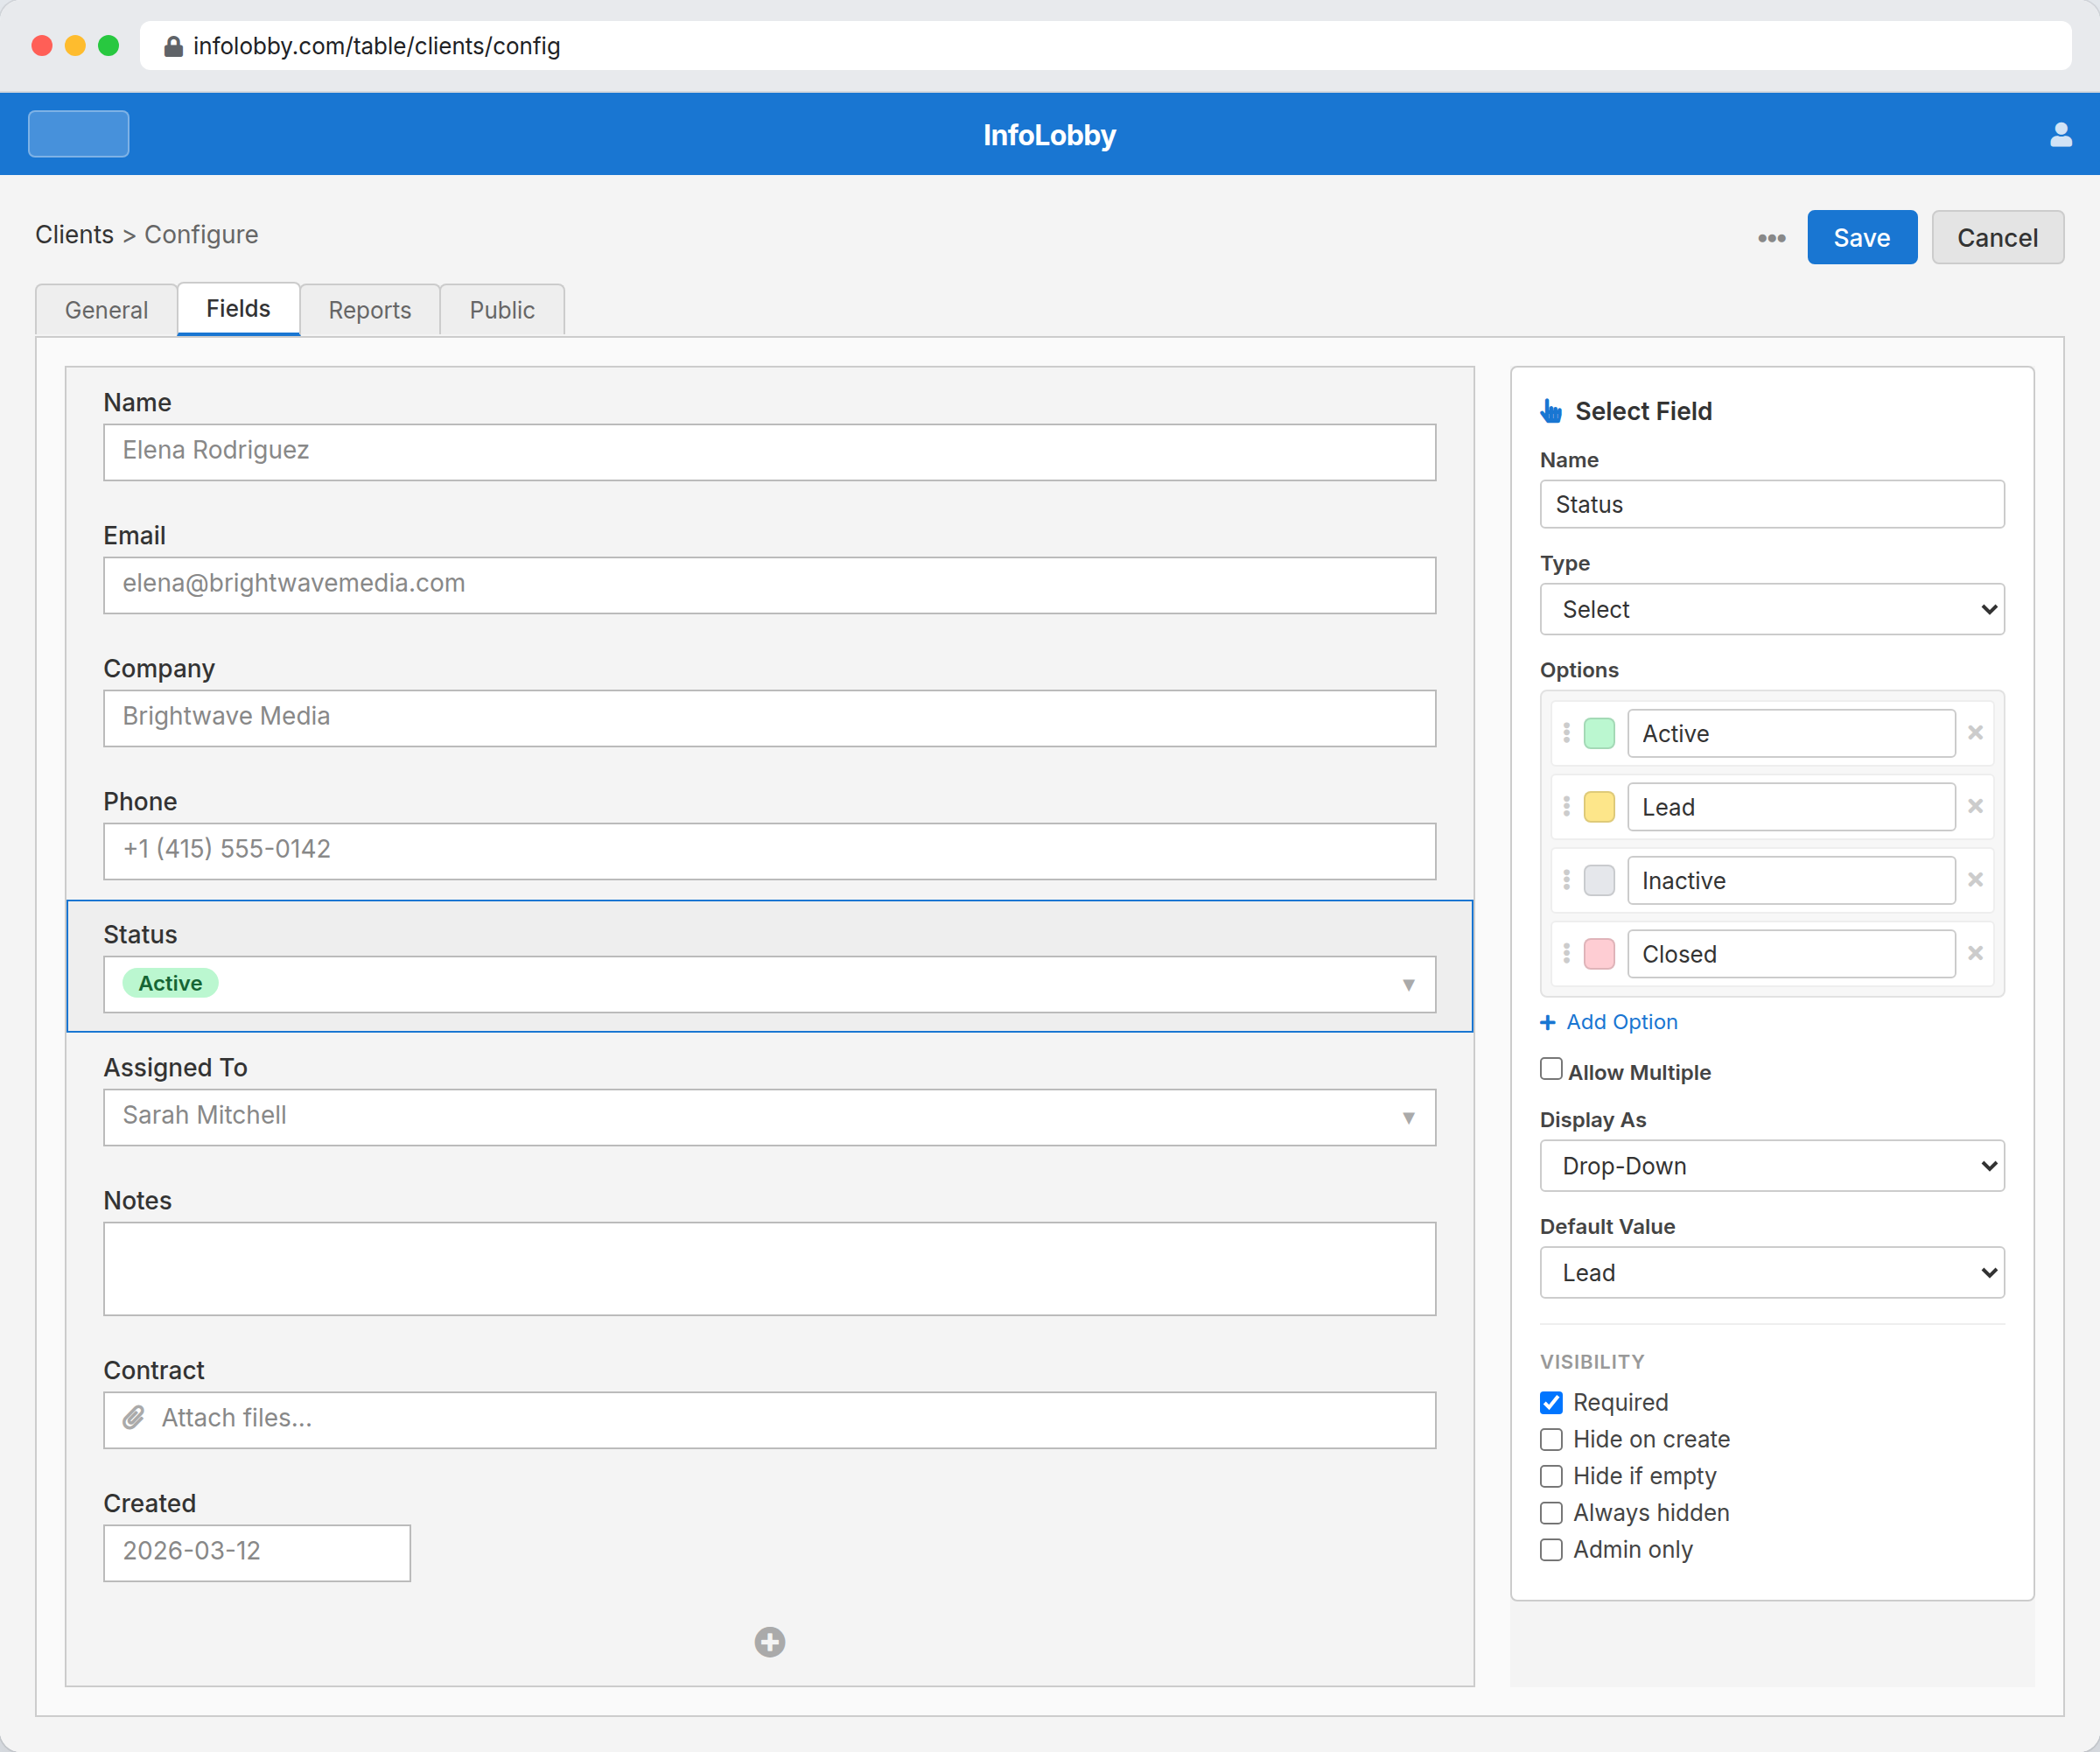The height and width of the screenshot is (1752, 2100).
Task: Delete the Closed option
Action: (x=1975, y=953)
